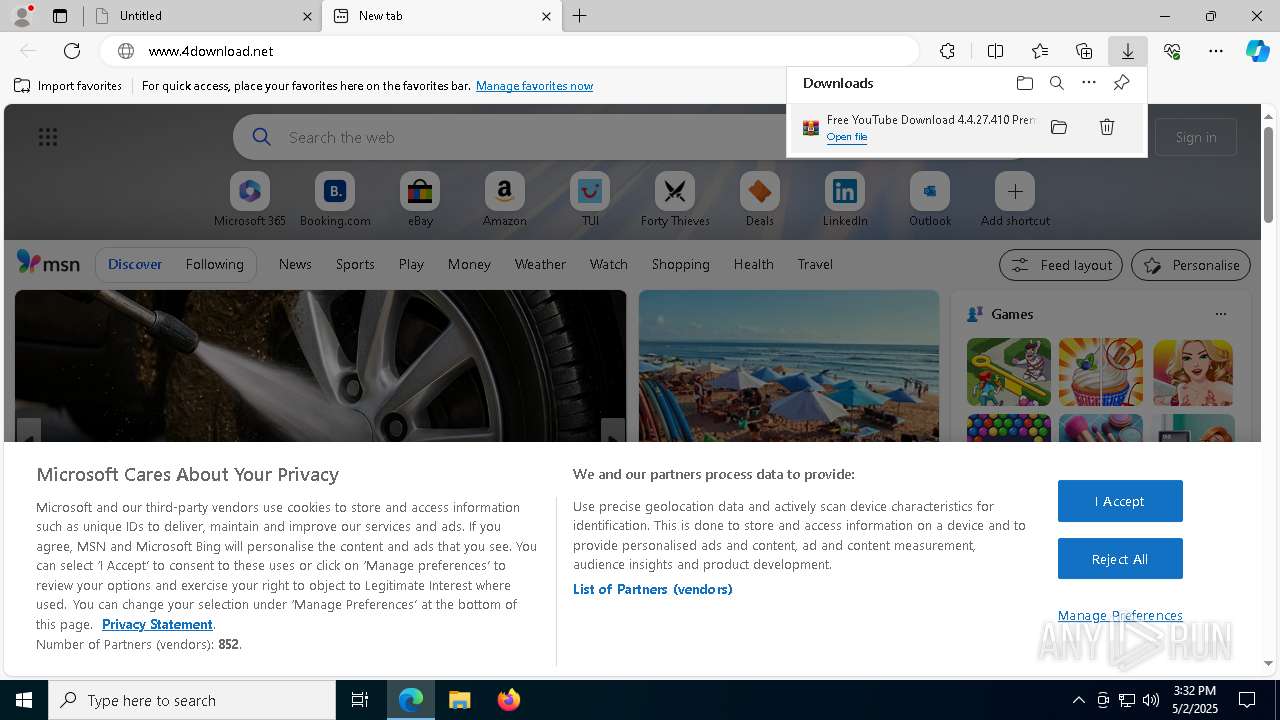Open File Explorer from taskbar
Screen dimensions: 1280x720
[x=460, y=700]
